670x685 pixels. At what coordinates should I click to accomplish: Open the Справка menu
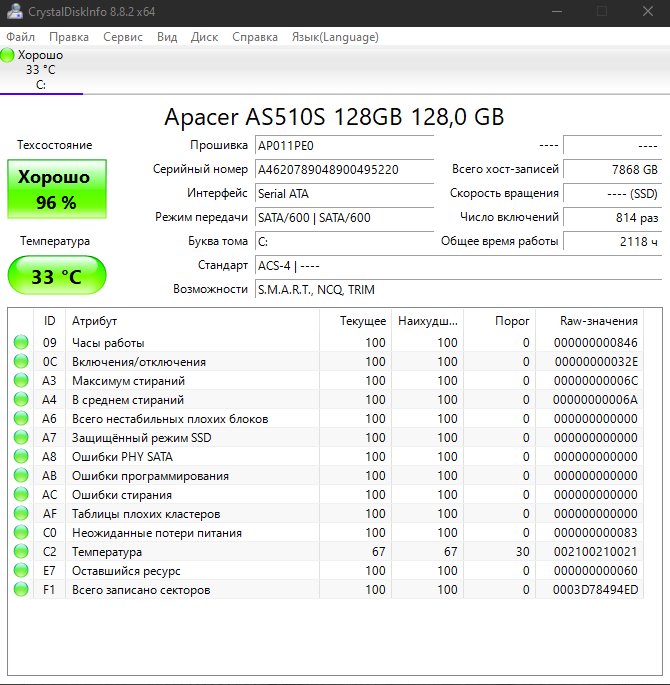pos(255,37)
